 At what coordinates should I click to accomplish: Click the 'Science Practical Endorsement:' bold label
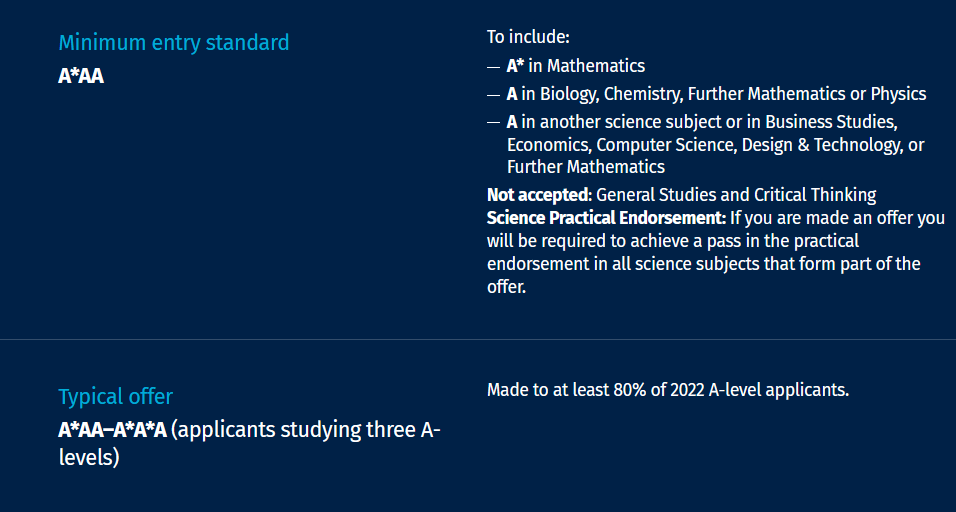(x=607, y=218)
